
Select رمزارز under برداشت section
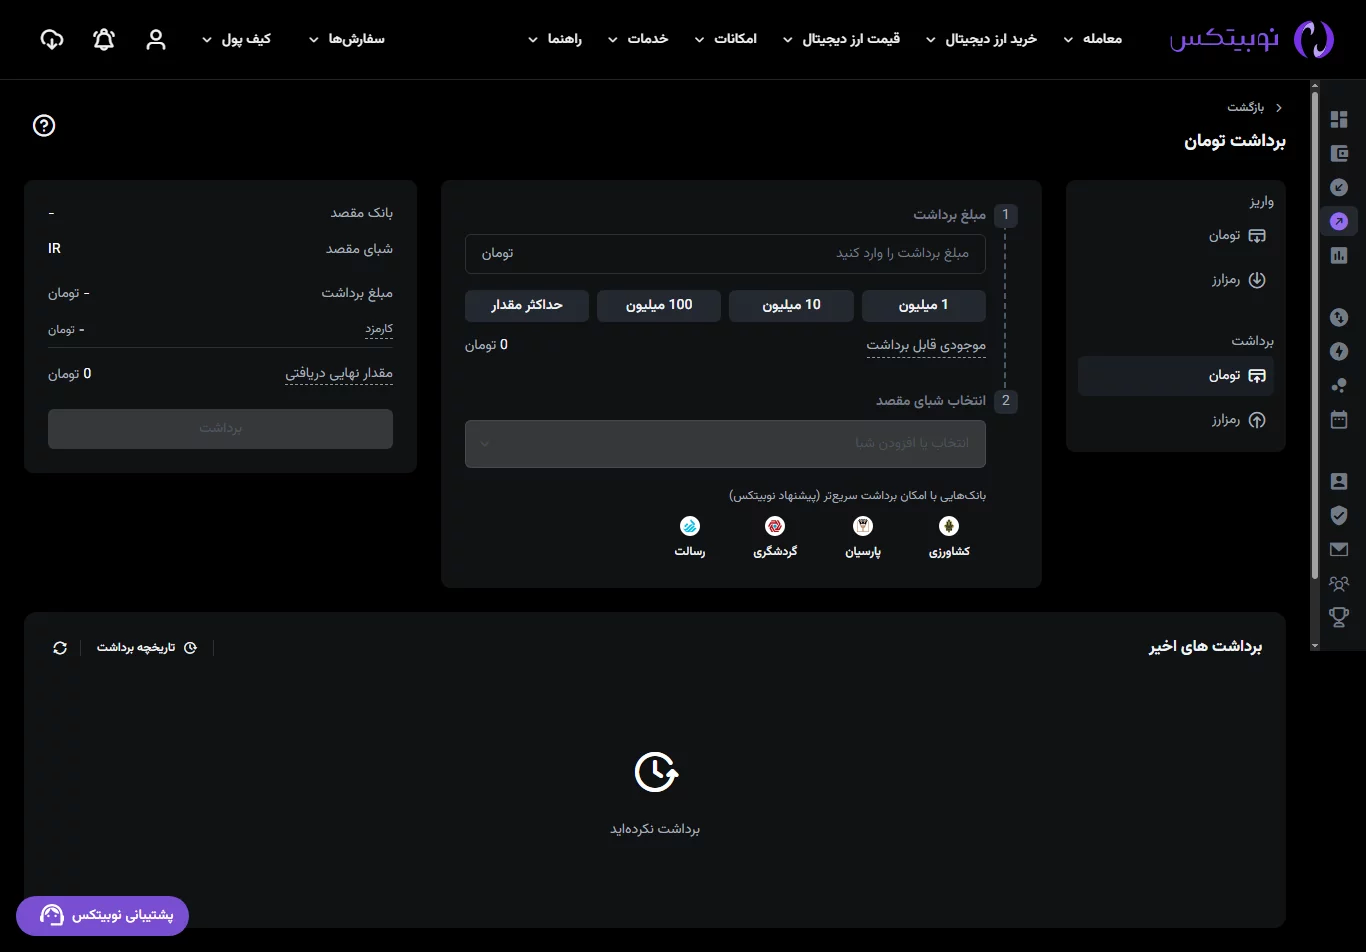click(x=1238, y=420)
